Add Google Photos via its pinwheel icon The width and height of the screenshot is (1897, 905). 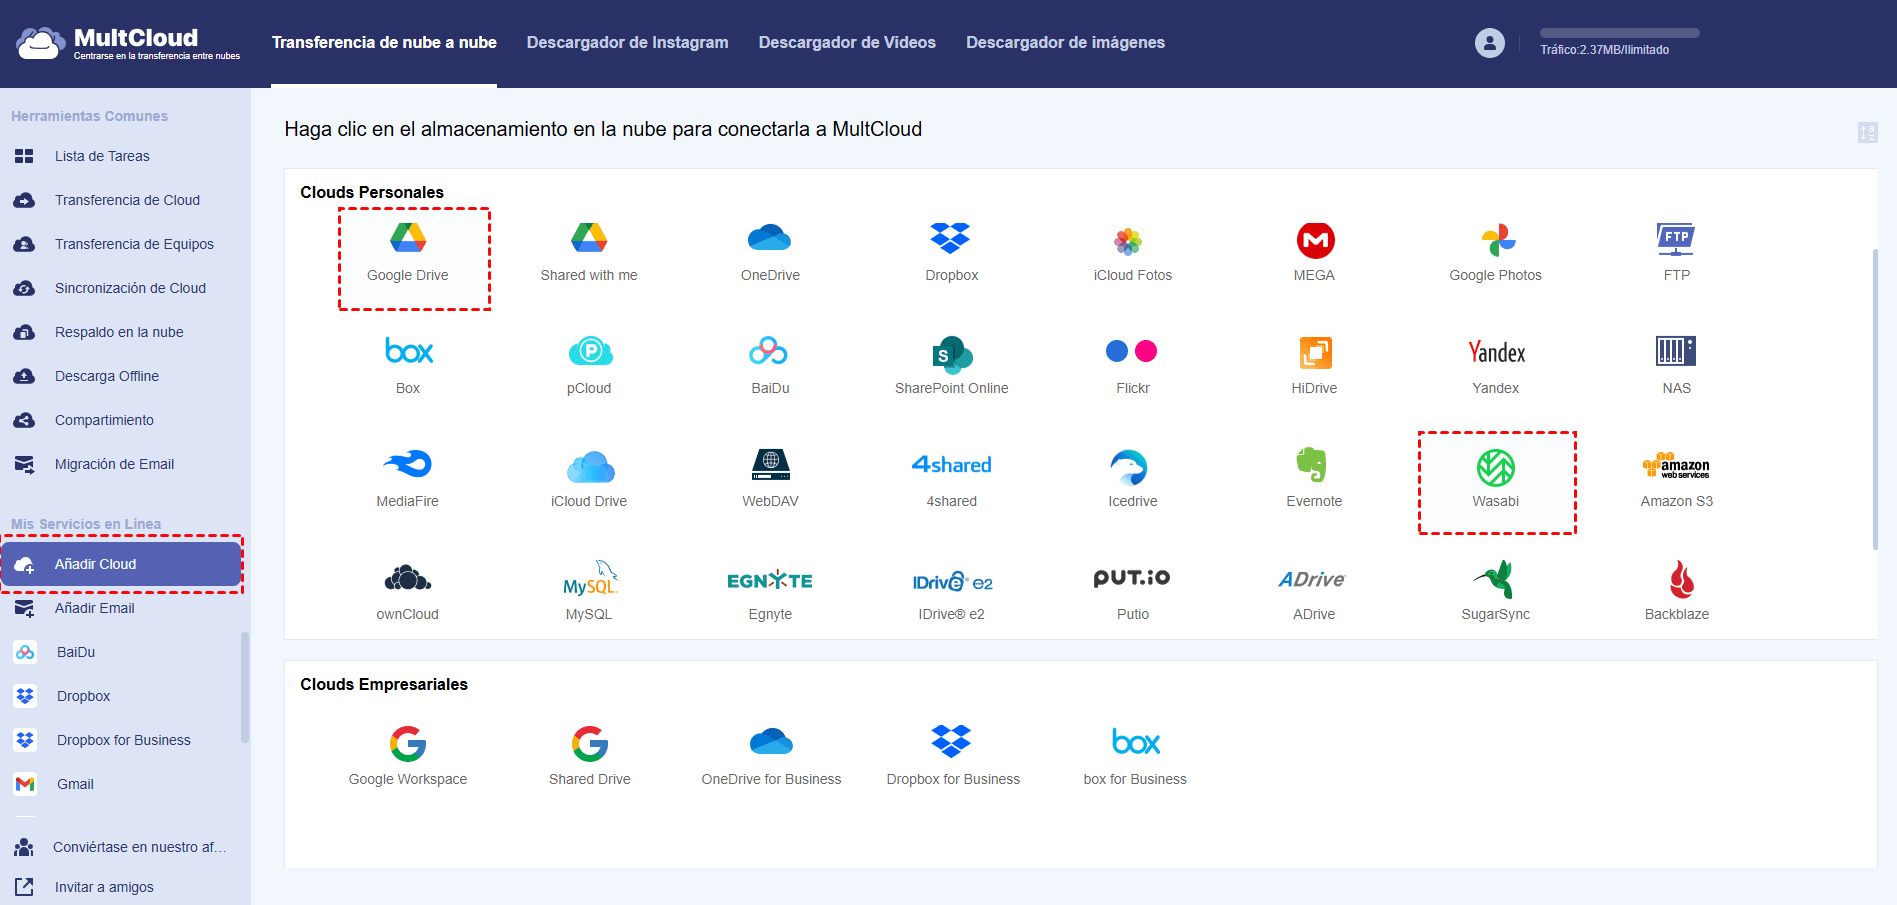coord(1498,240)
